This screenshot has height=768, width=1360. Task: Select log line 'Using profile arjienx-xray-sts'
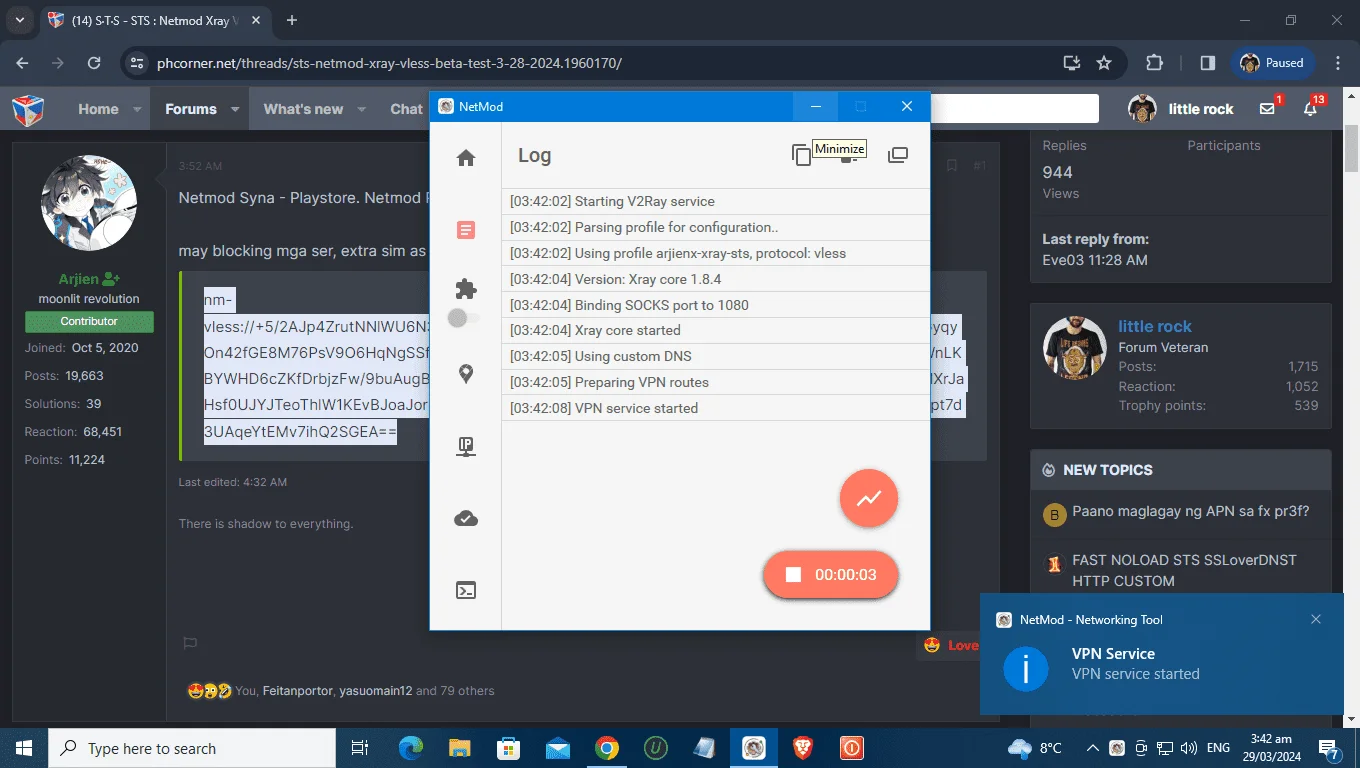pyautogui.click(x=716, y=253)
